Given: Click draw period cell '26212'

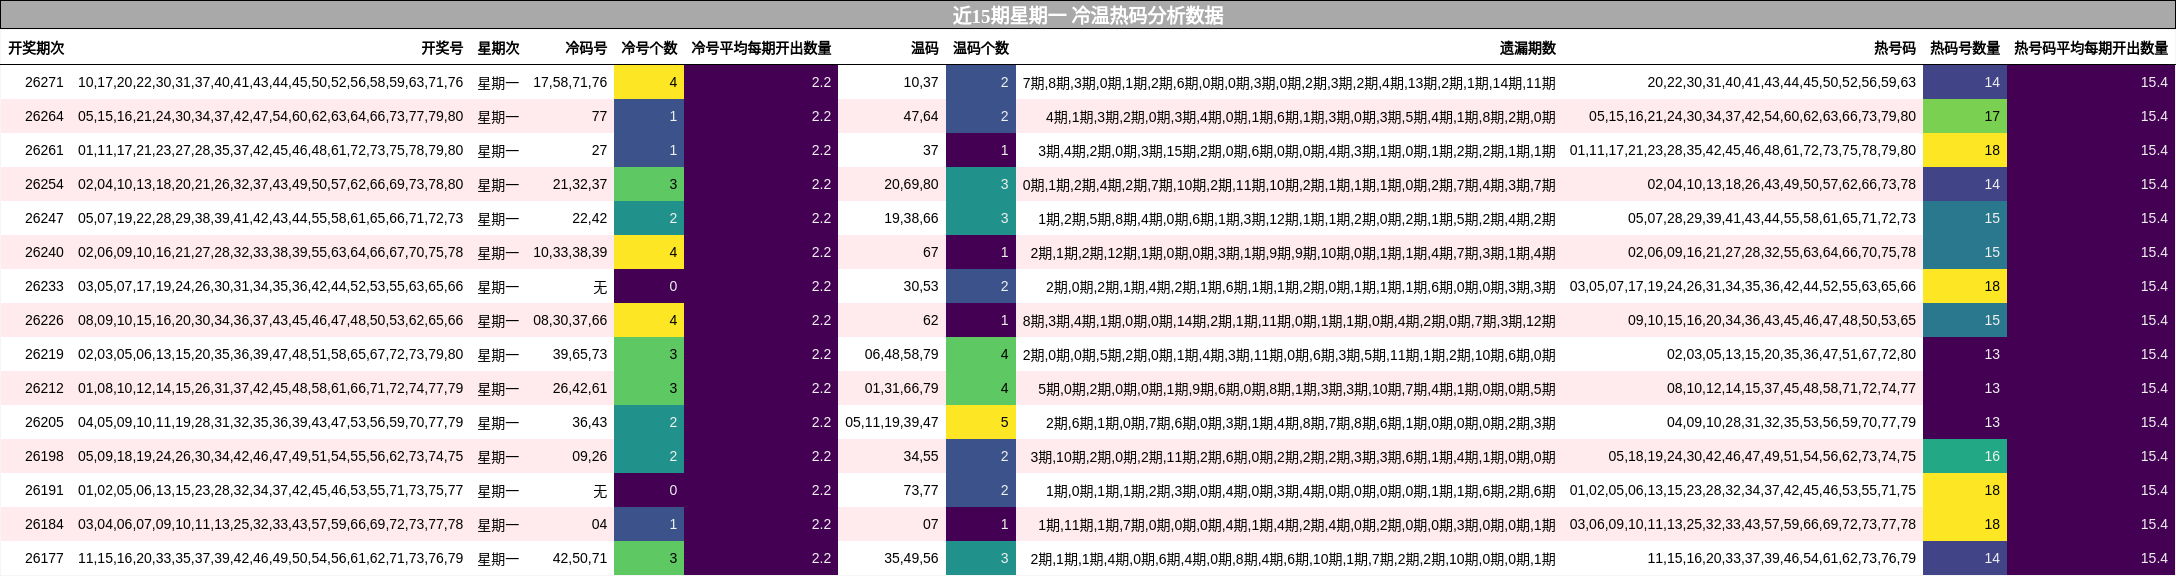Looking at the screenshot, I should 44,388.
